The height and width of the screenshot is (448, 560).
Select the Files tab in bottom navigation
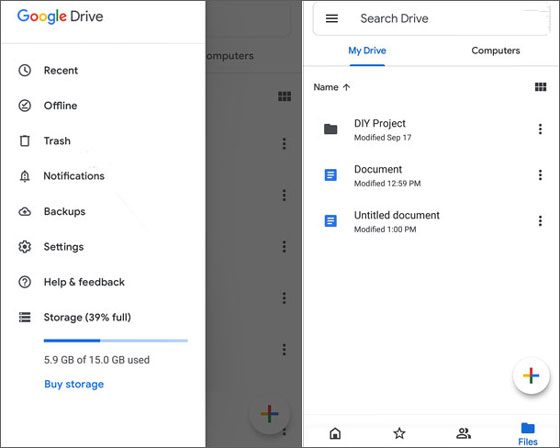pyautogui.click(x=528, y=434)
